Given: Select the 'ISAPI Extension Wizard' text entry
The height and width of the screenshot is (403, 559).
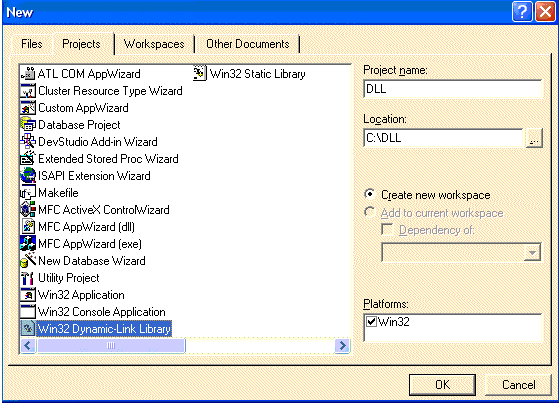Looking at the screenshot, I should coord(94,175).
